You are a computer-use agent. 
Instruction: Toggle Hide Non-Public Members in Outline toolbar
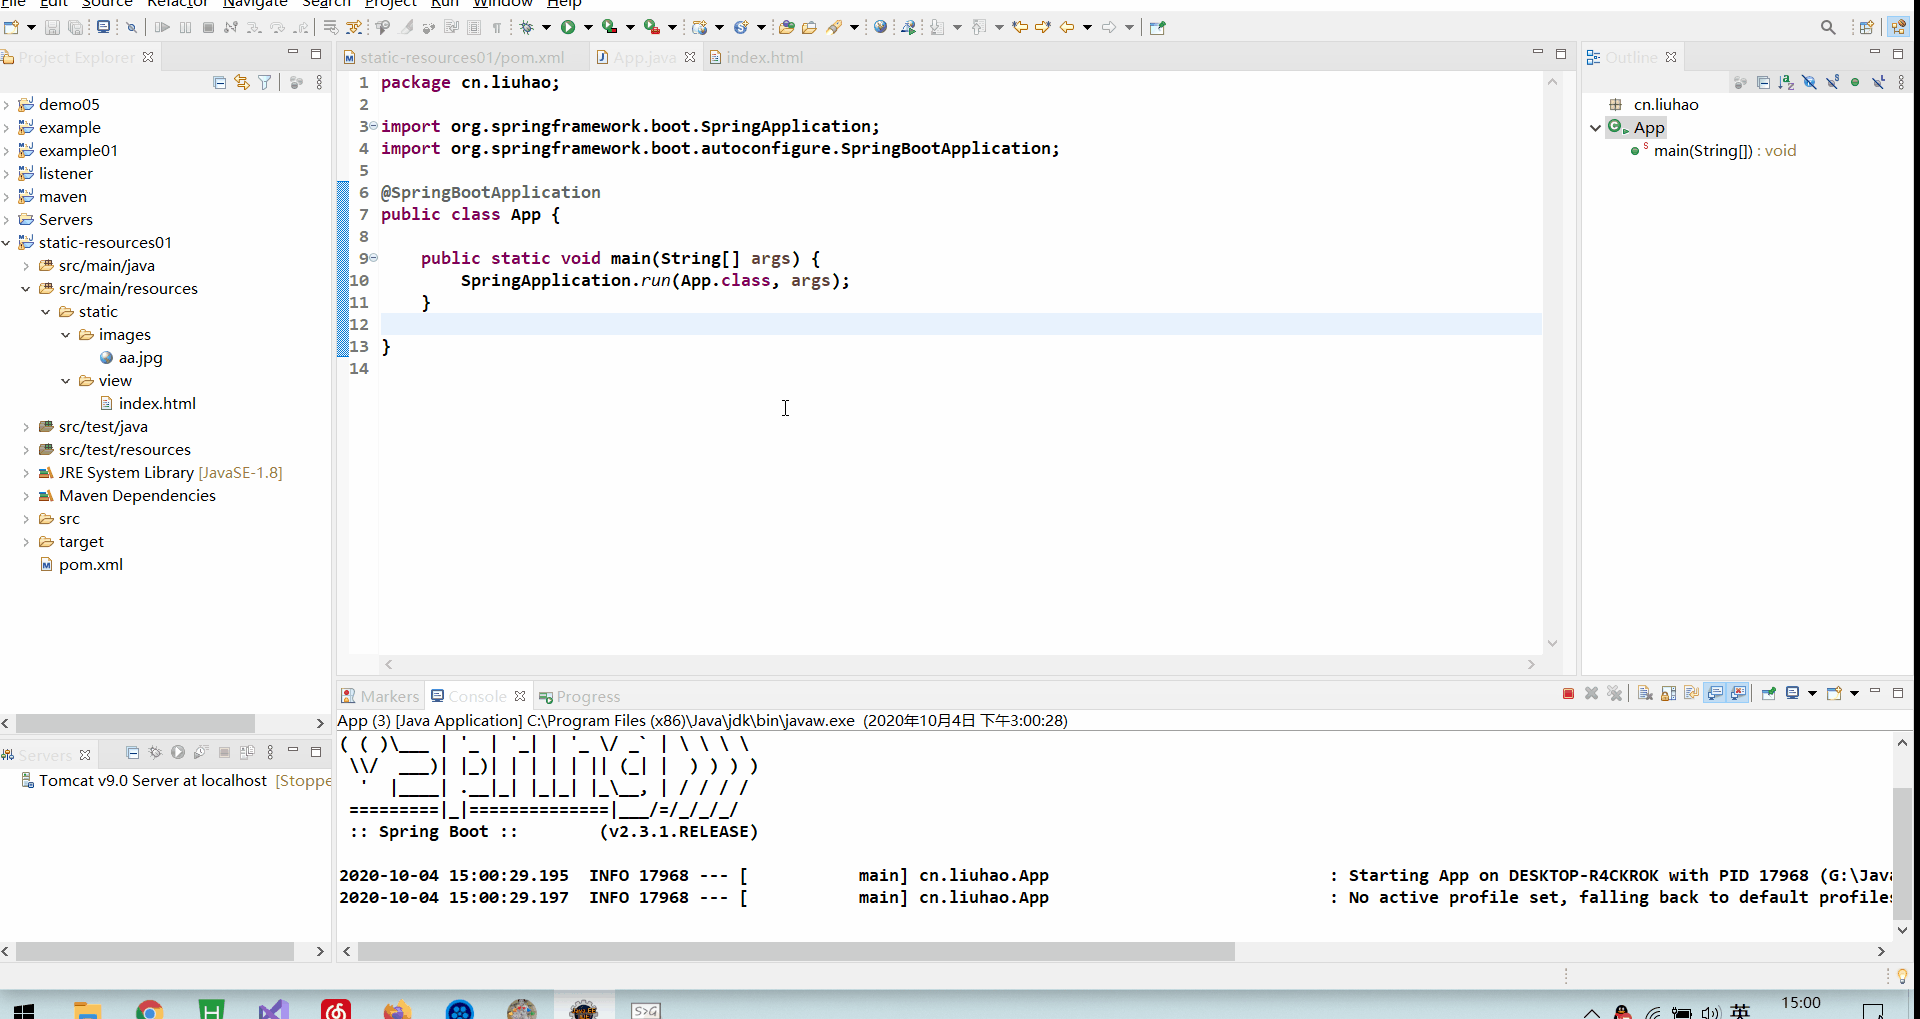1855,82
